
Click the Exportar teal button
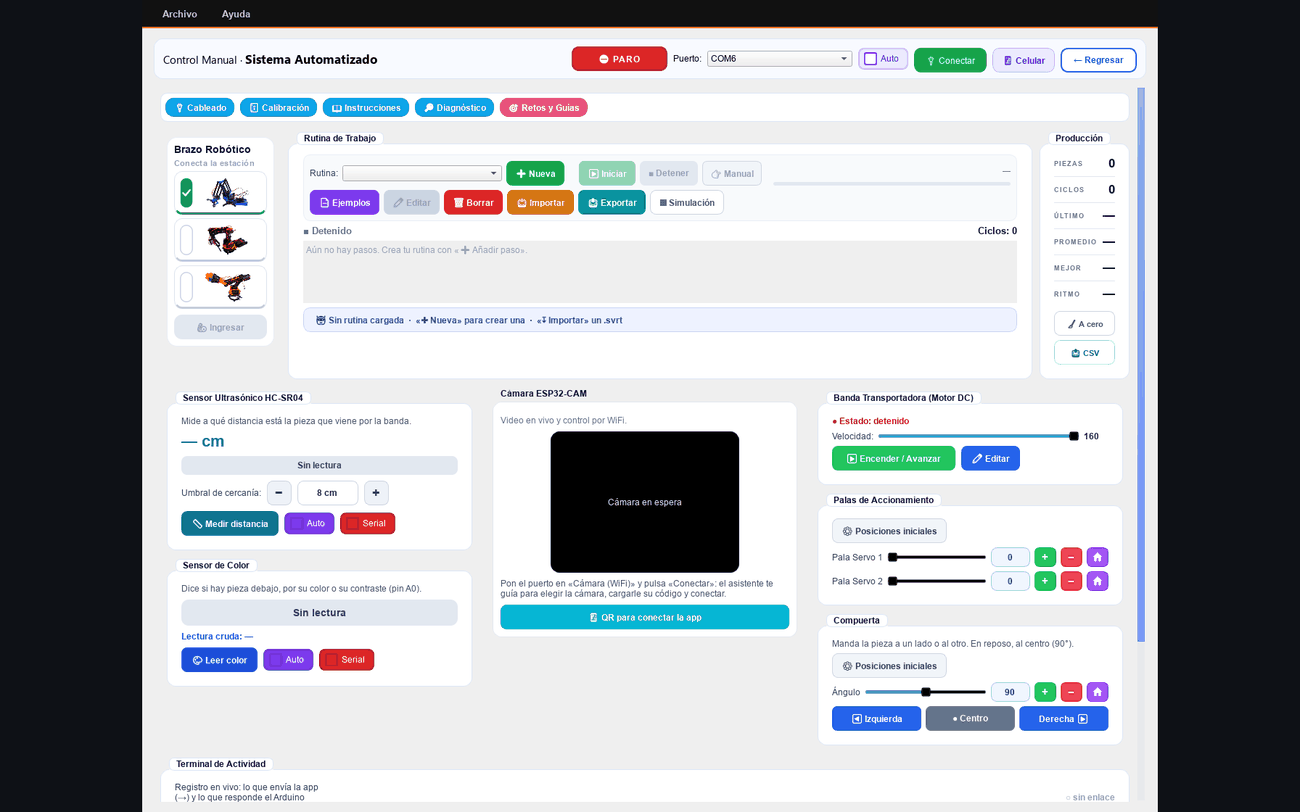pyautogui.click(x=611, y=202)
